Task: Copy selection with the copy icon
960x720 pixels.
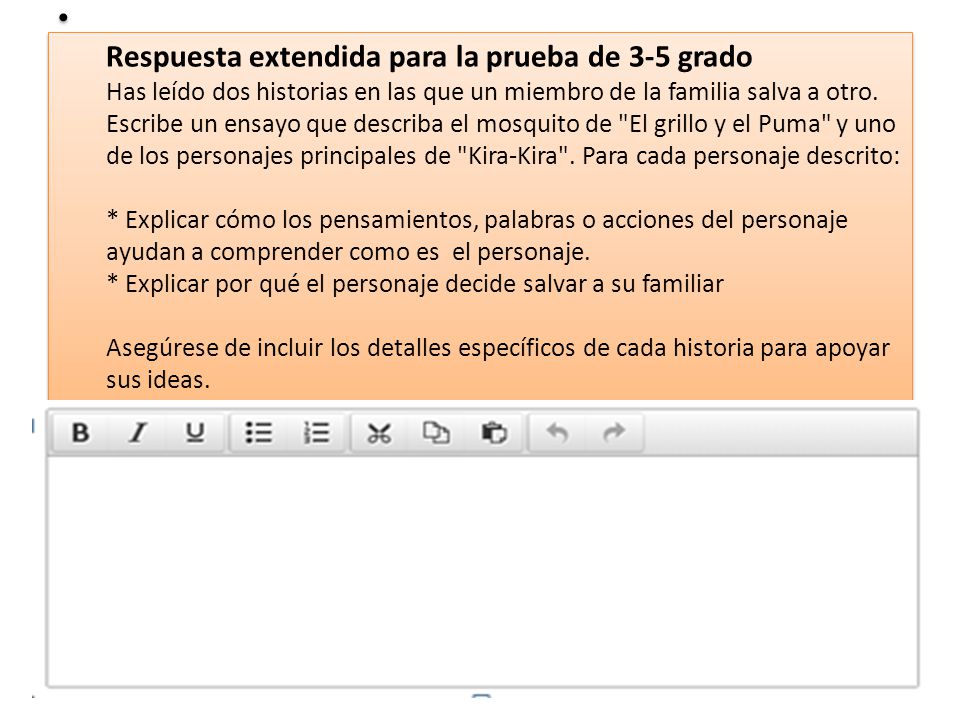Action: pos(436,433)
